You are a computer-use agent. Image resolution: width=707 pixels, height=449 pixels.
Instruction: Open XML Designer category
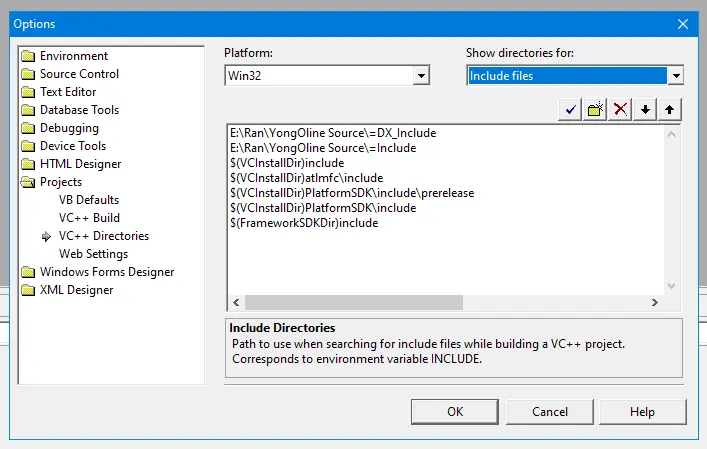pyautogui.click(x=77, y=290)
